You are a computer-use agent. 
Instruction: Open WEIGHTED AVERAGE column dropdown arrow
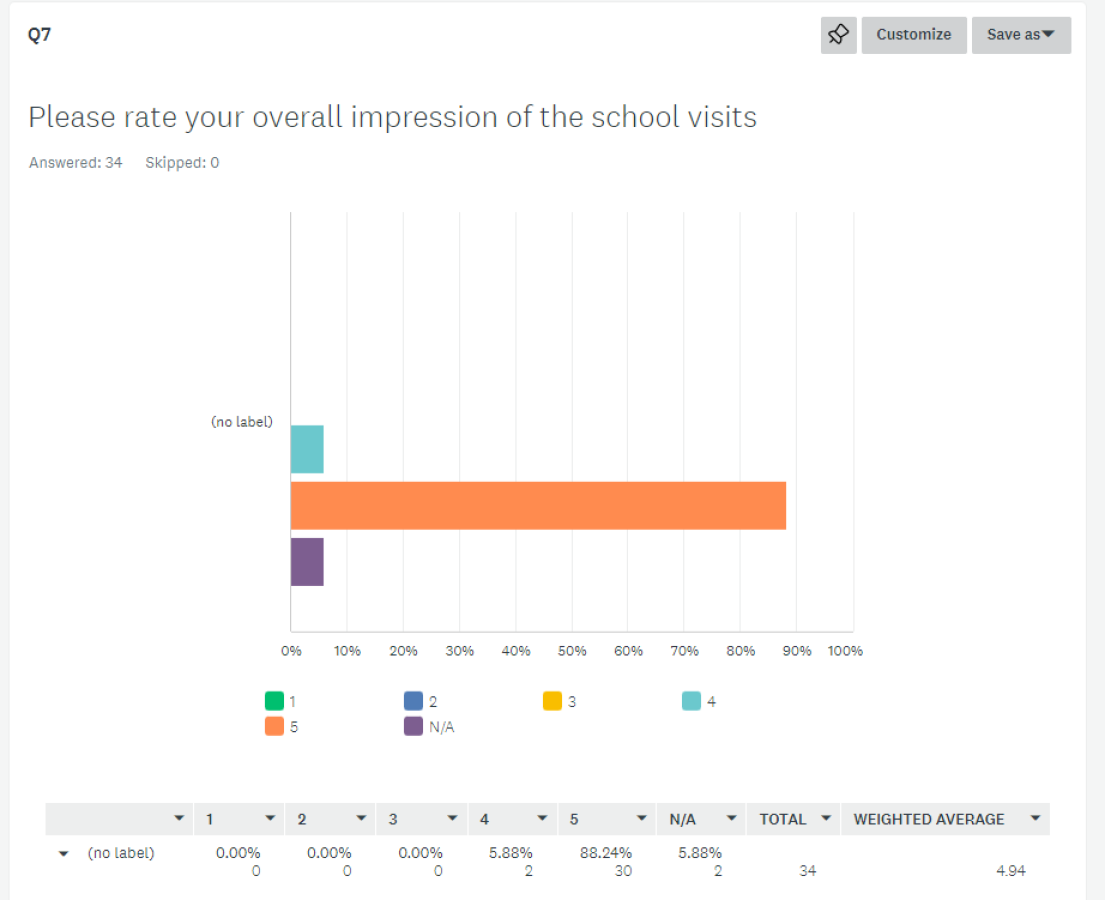[x=1035, y=818]
